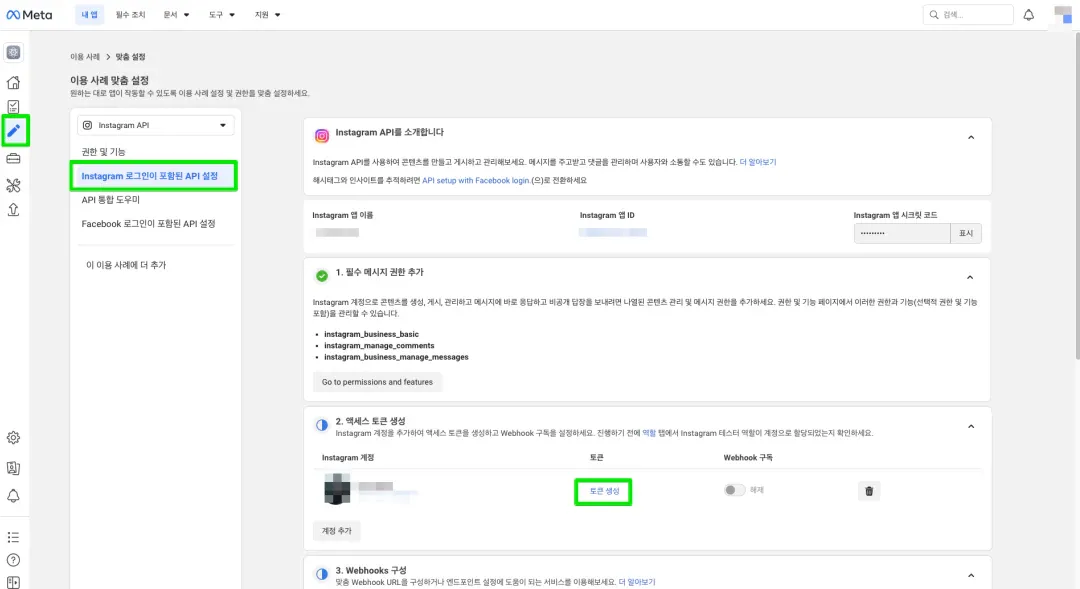
Task: Select 권한 및 기능 in side menu
Action: (x=103, y=152)
